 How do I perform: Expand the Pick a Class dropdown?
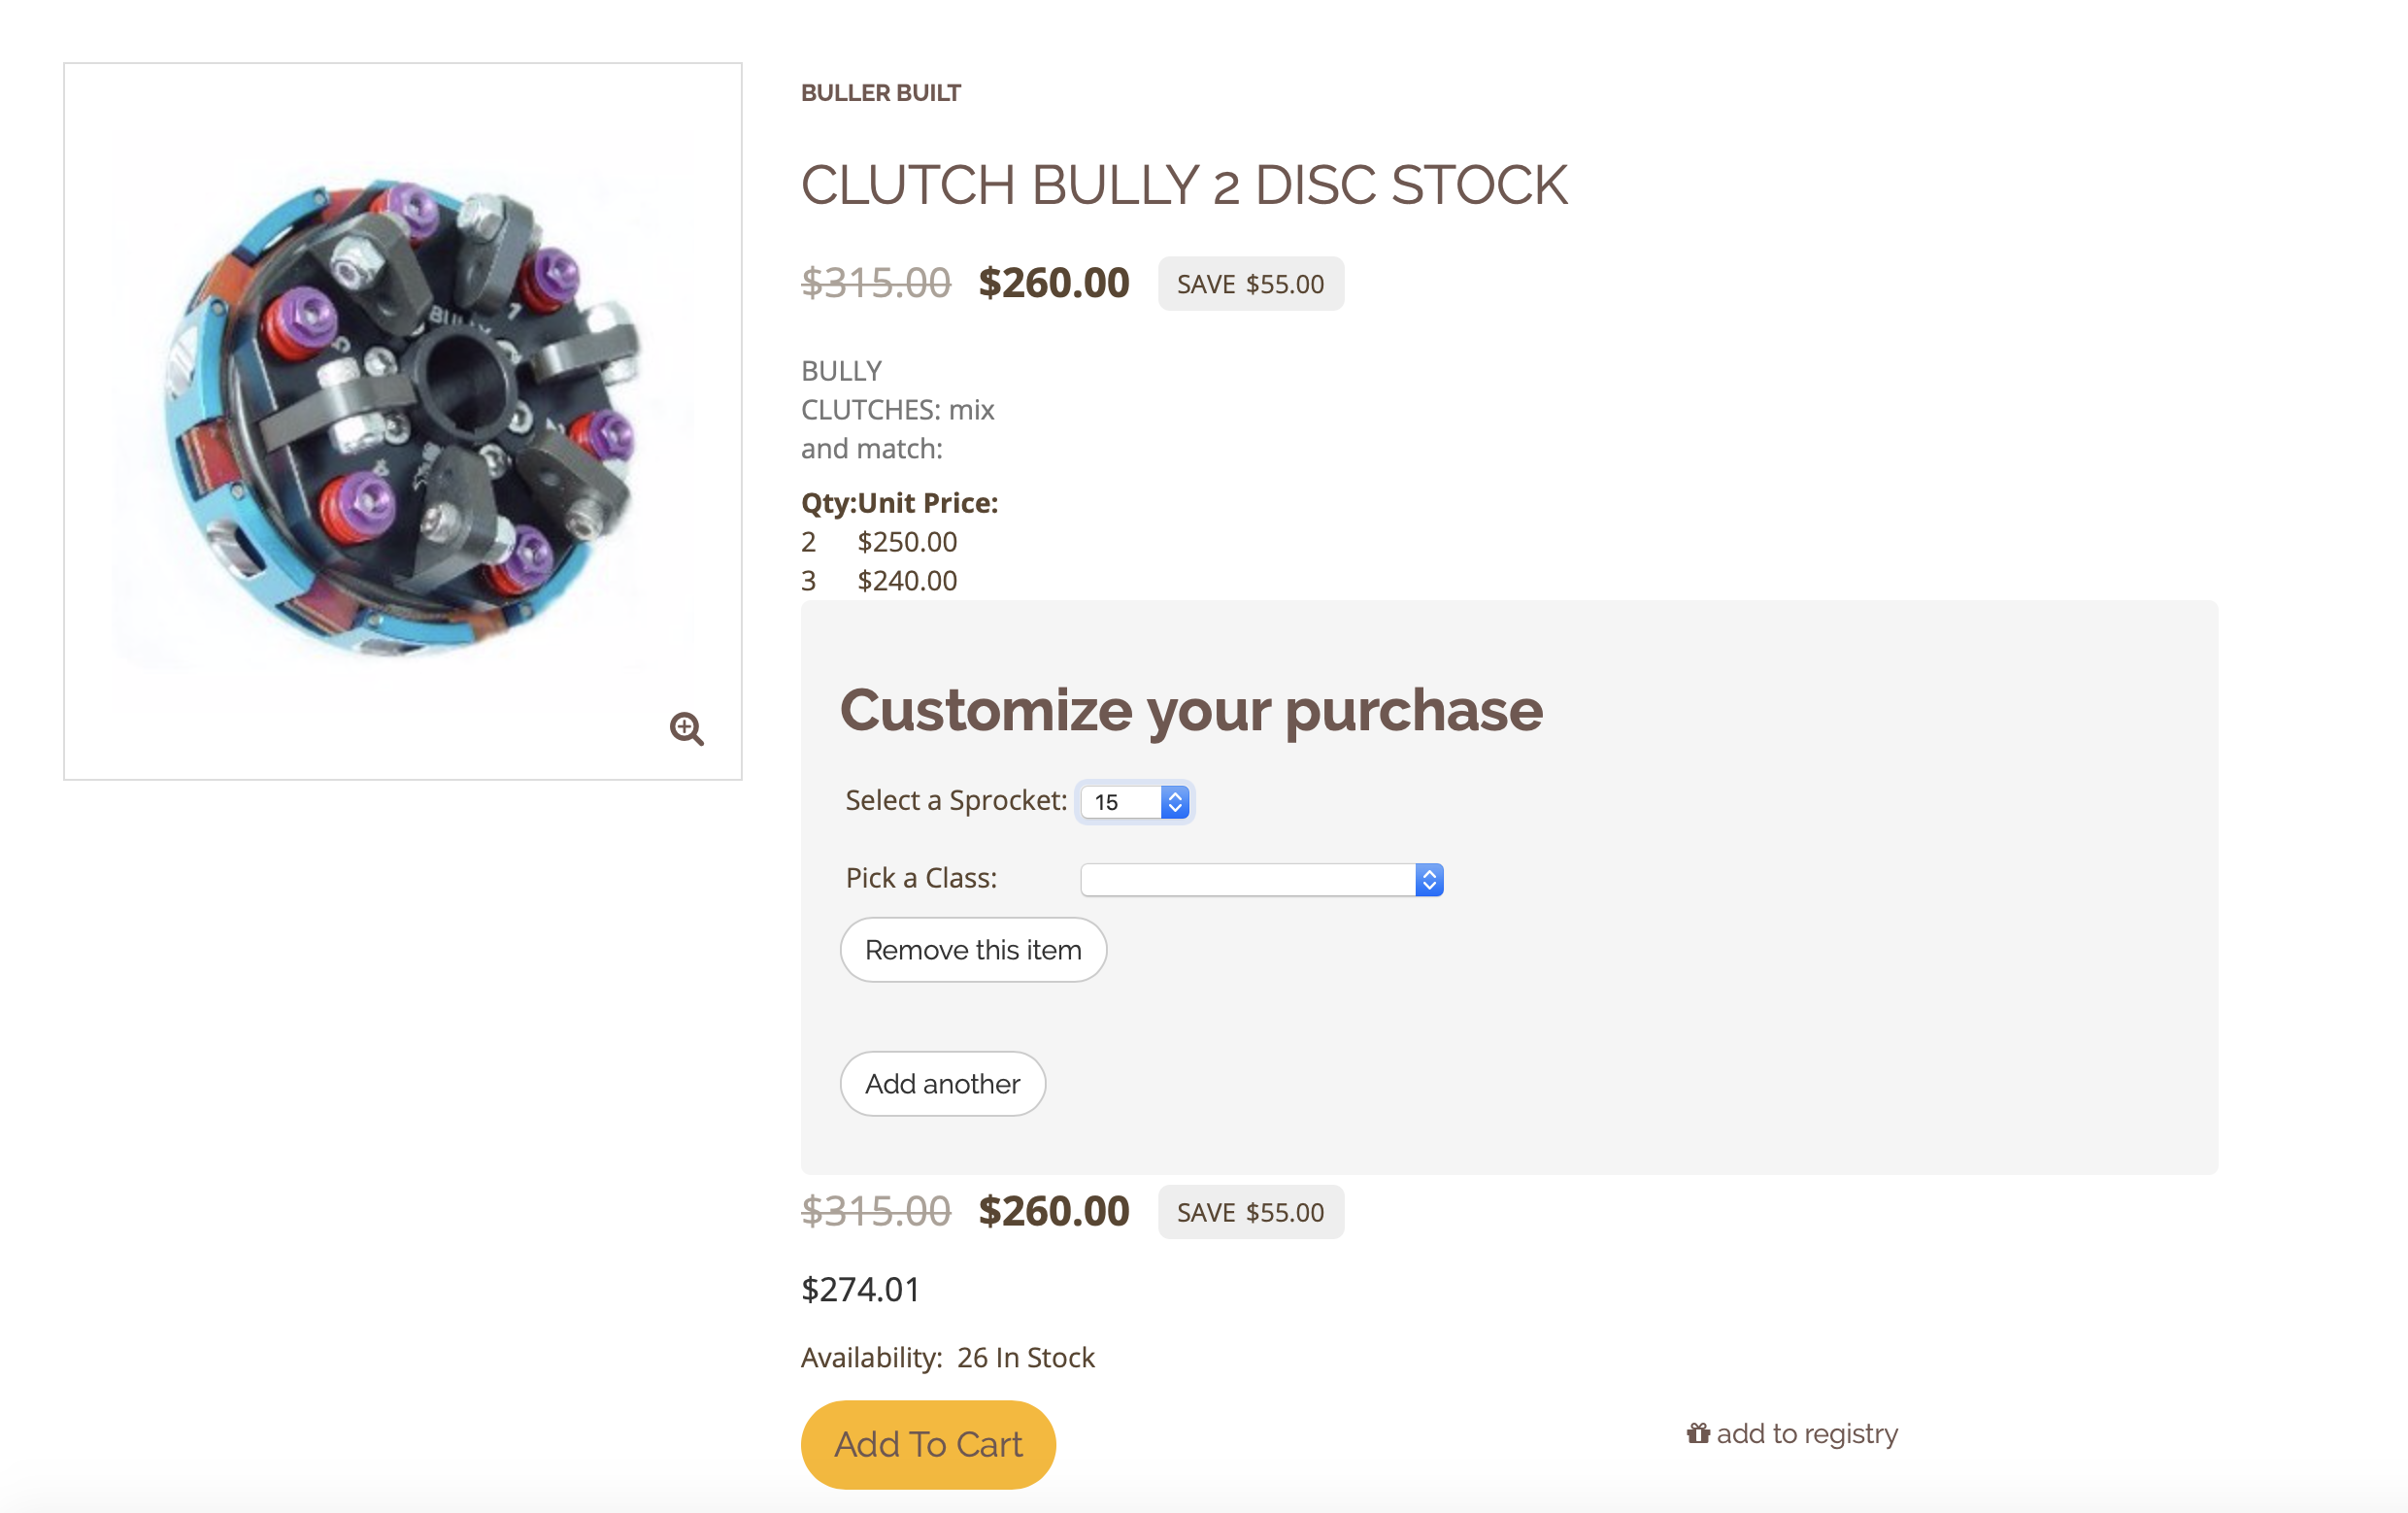point(1261,879)
